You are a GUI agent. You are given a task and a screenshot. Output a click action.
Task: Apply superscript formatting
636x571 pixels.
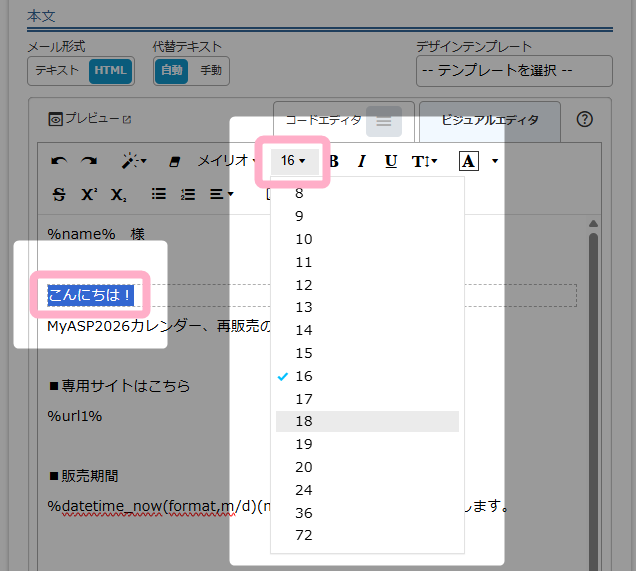pos(89,194)
